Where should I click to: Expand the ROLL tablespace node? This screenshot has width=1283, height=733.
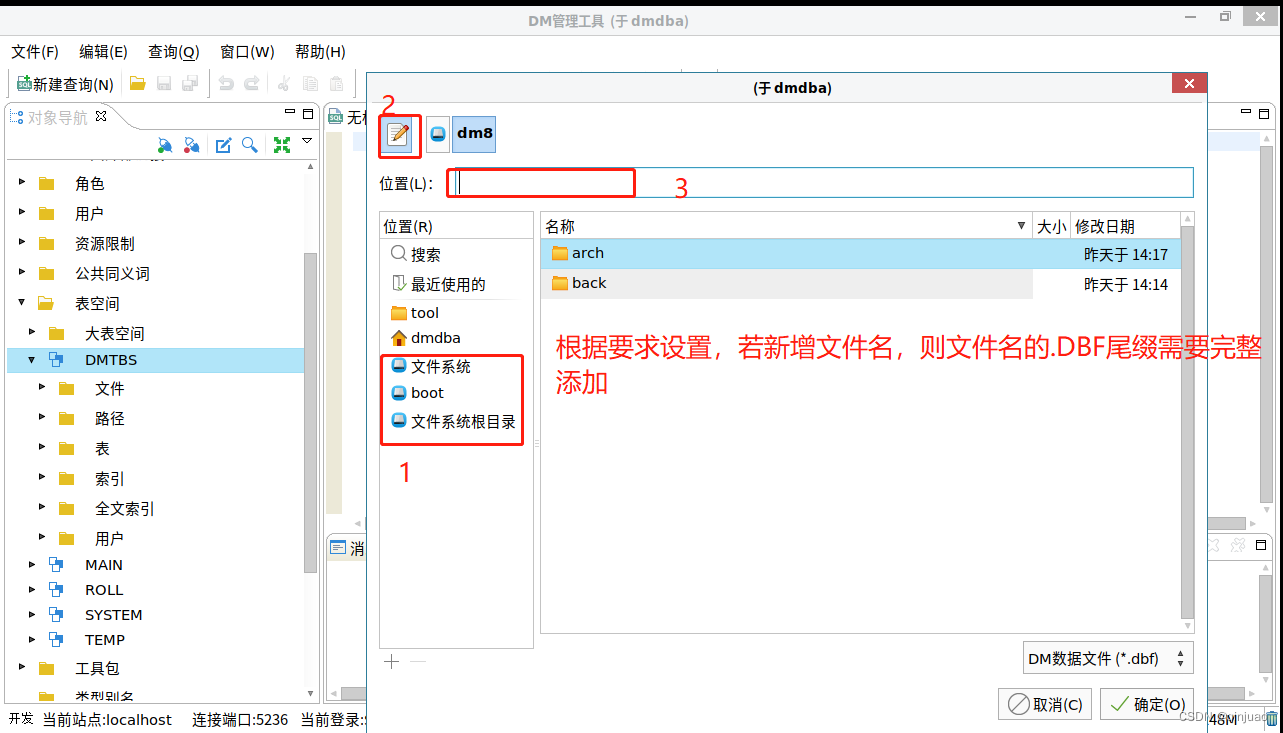point(32,590)
